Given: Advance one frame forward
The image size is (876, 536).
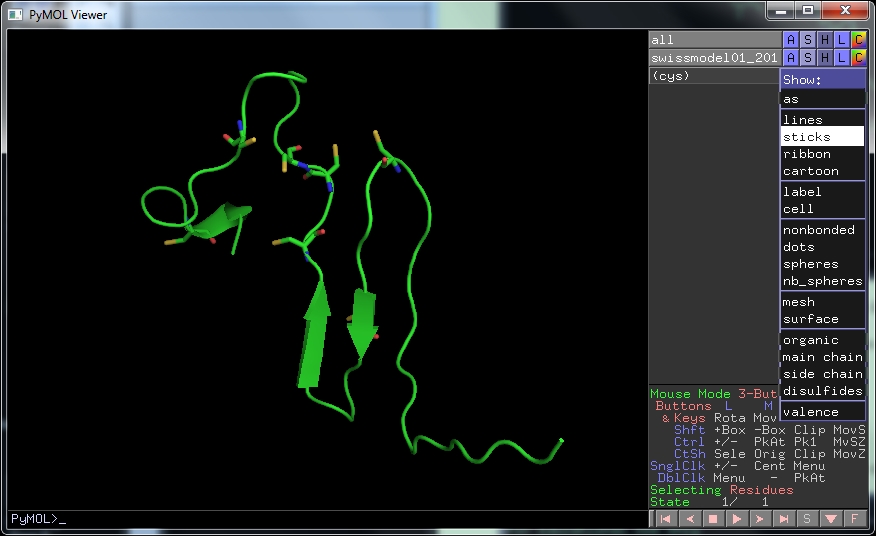Looking at the screenshot, I should [x=760, y=519].
